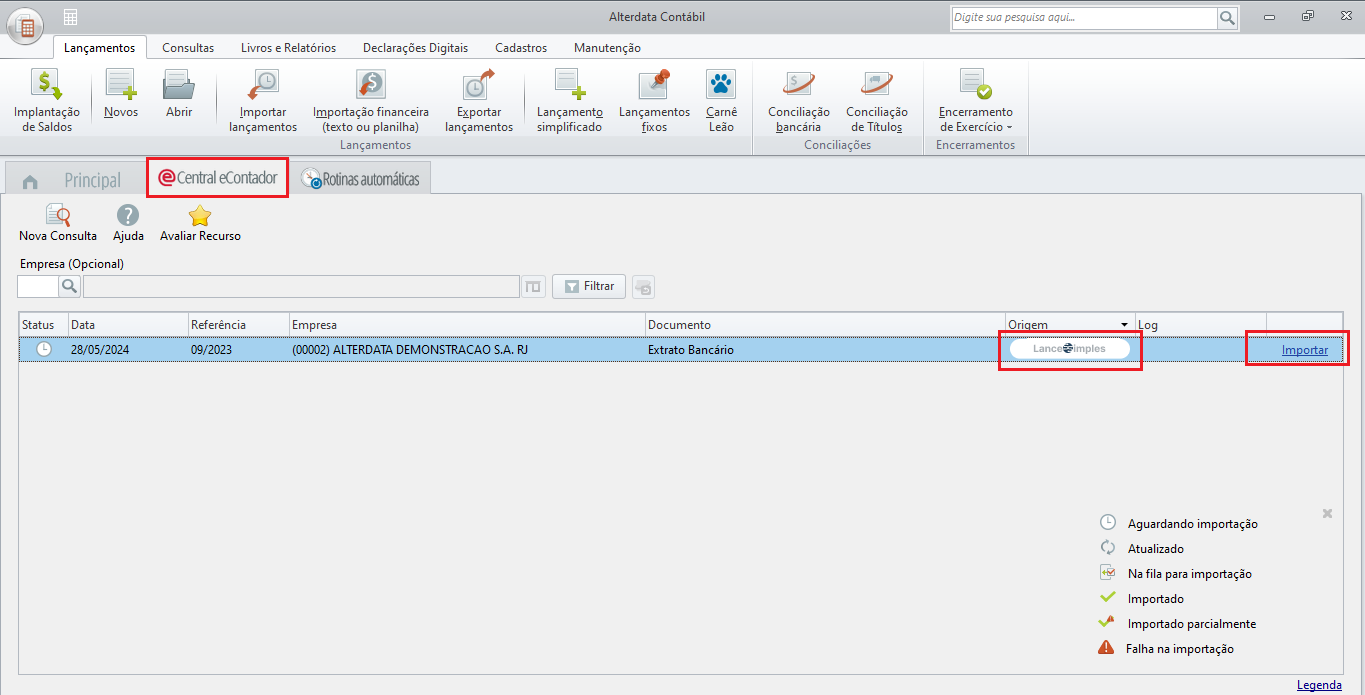Screen dimensions: 1365x695
Task: Switch to Rotinas automáticas tab
Action: (361, 179)
